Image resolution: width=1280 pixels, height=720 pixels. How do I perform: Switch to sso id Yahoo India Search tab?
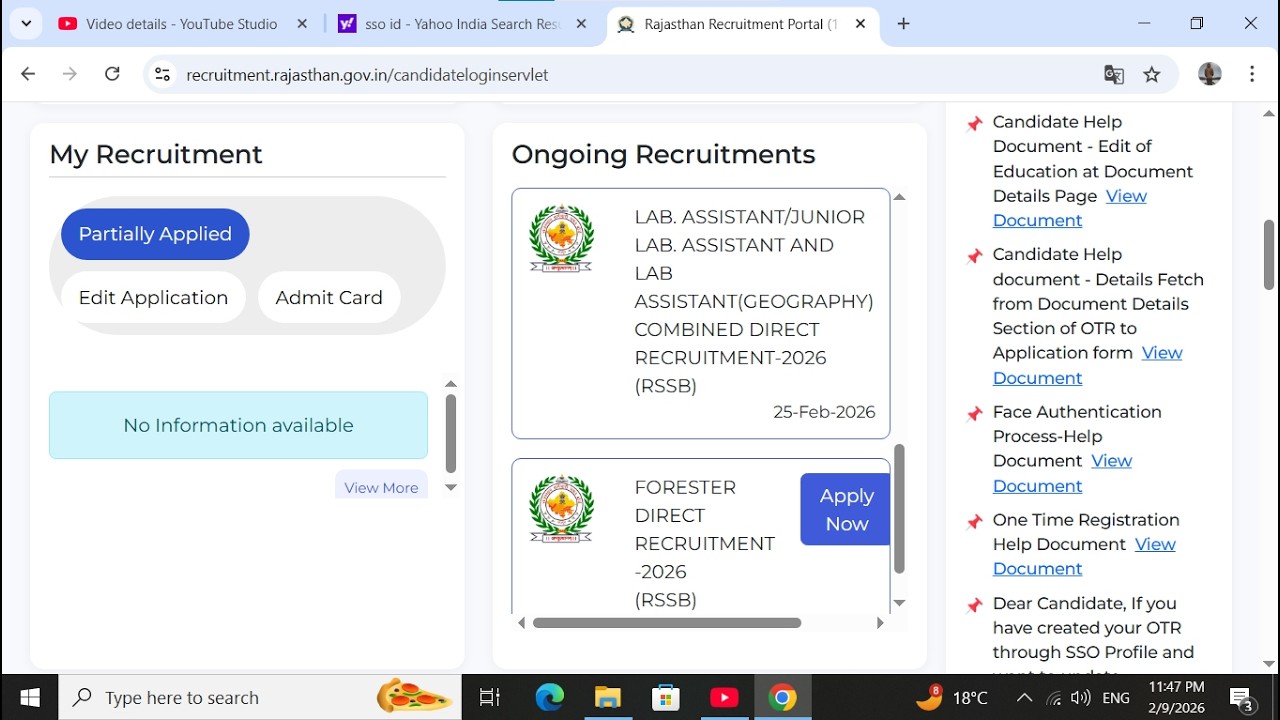coord(463,24)
